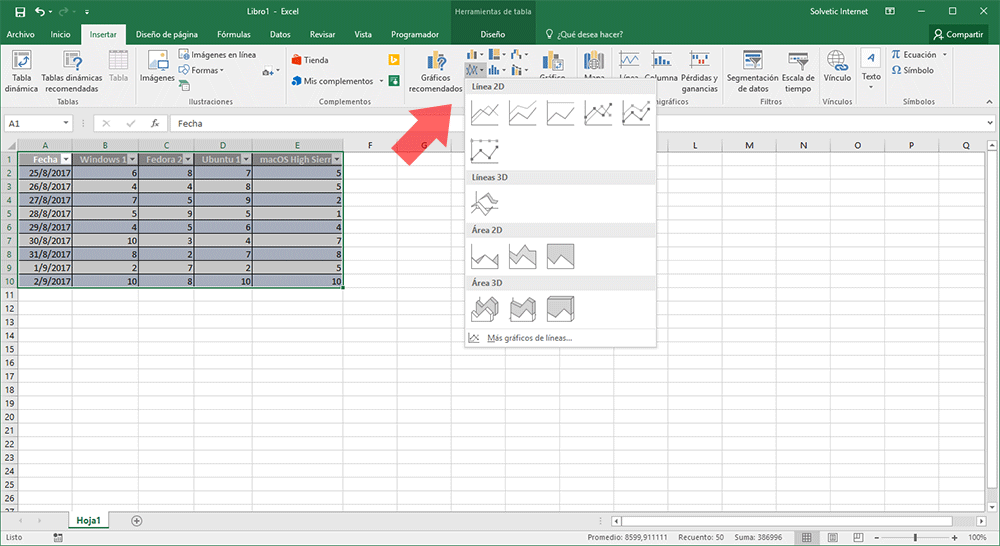Screen dimensions: 1000x546
Task: Open the Diseño table tools tab
Action: coord(492,34)
